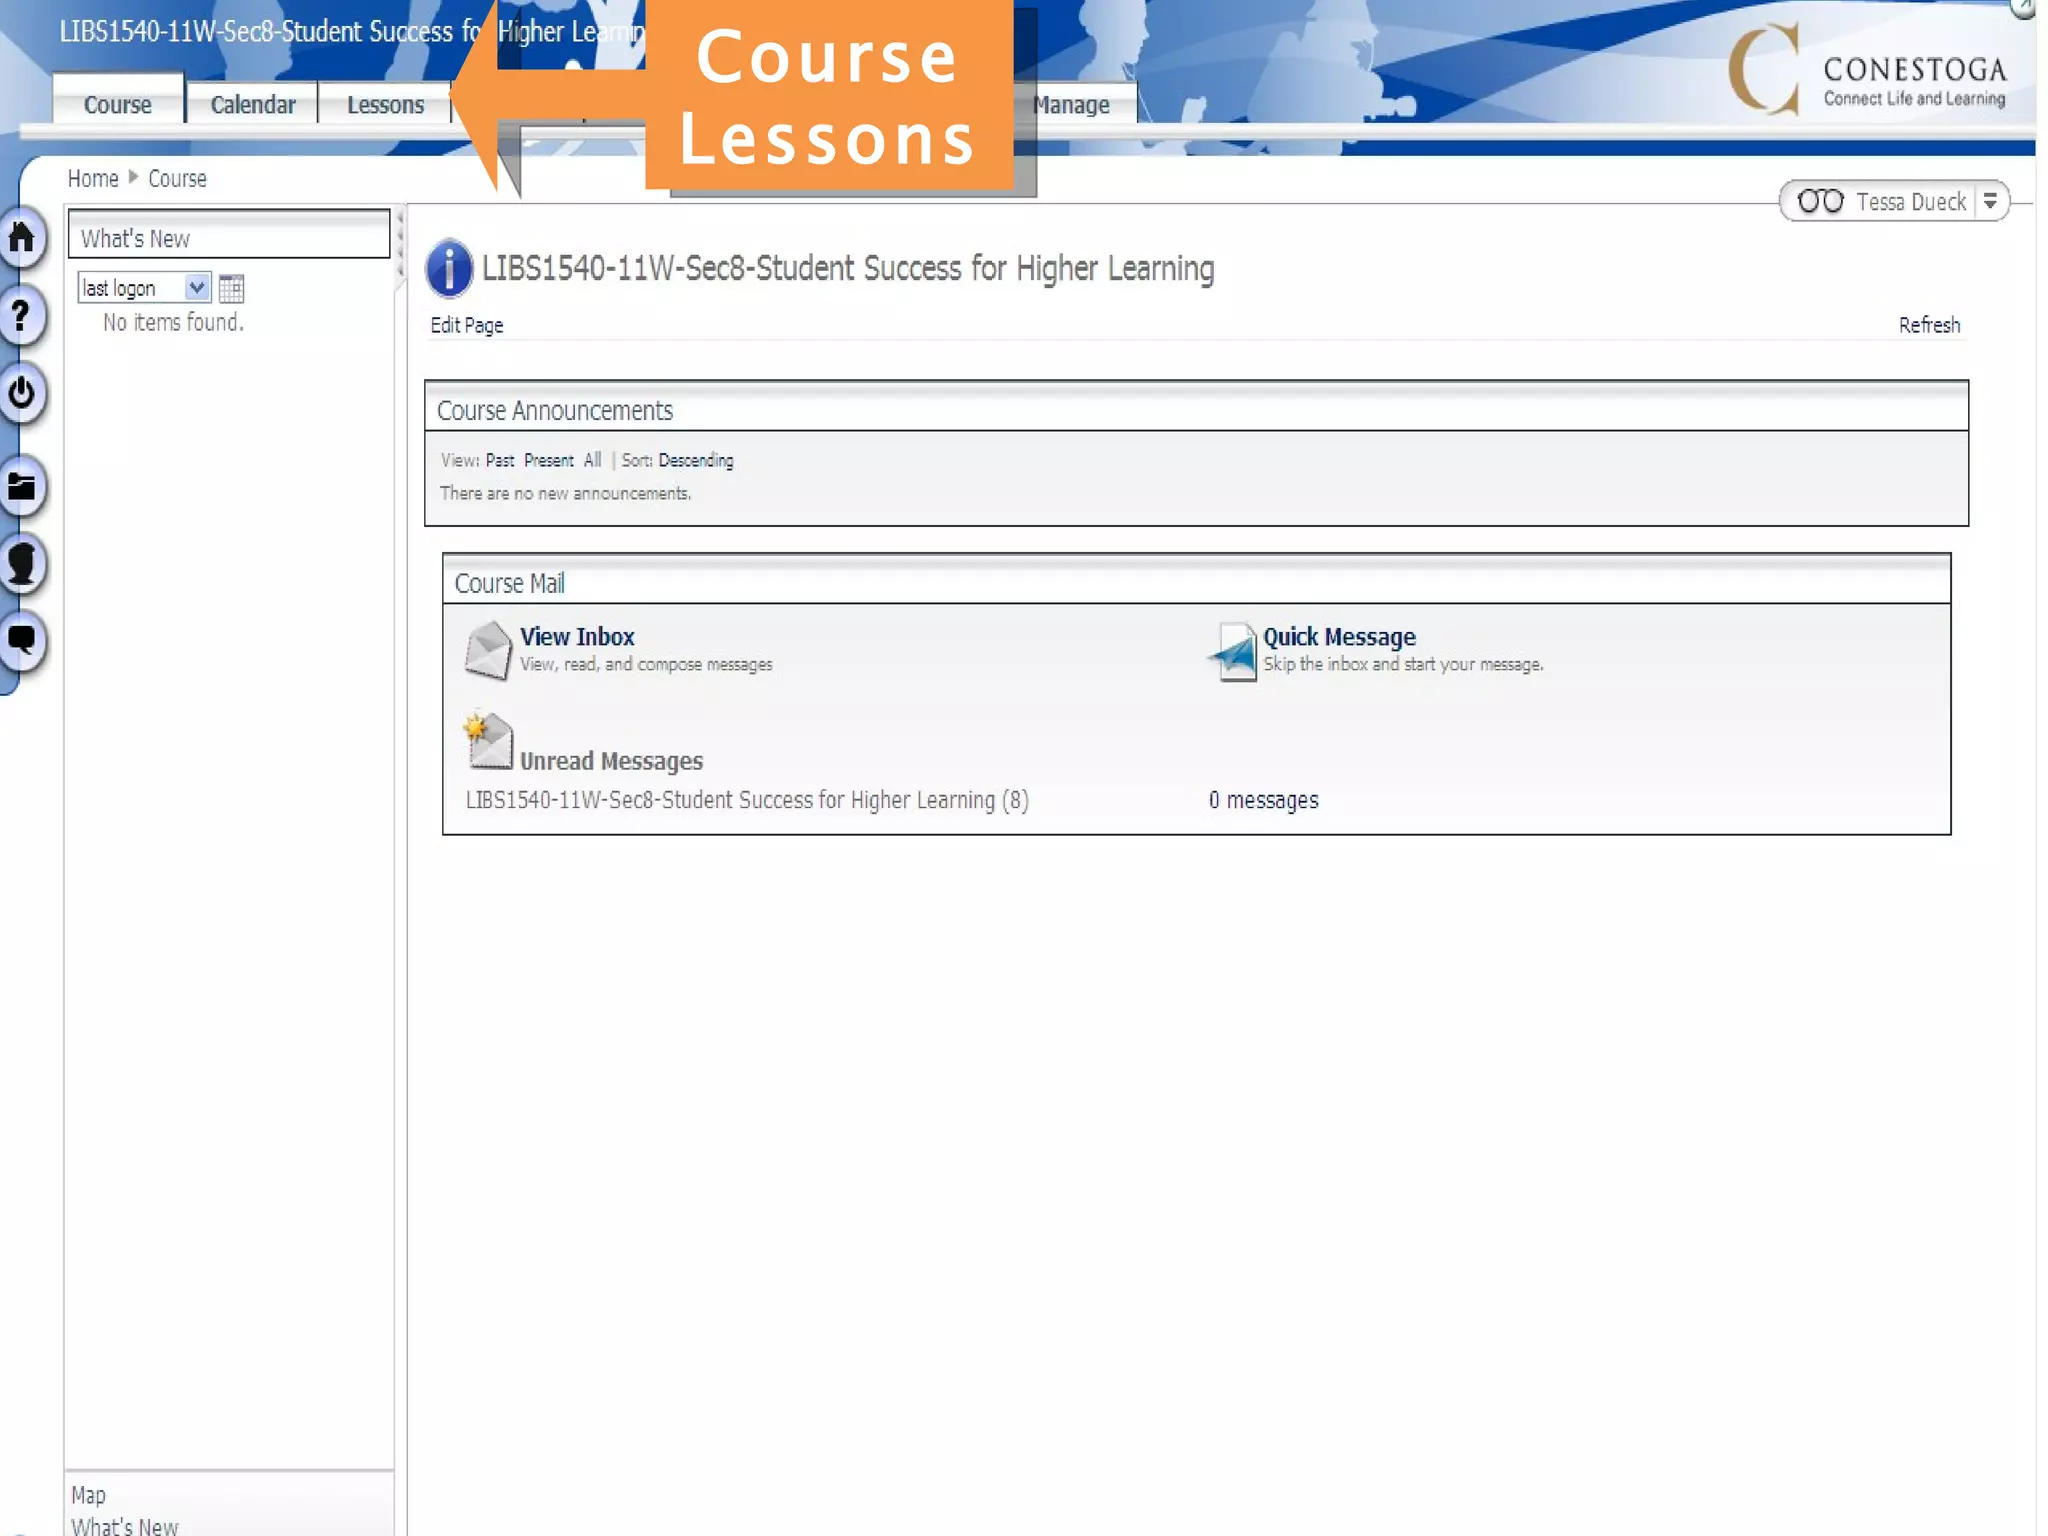Switch to the Calendar tab
This screenshot has width=2048, height=1536.
pyautogui.click(x=252, y=104)
